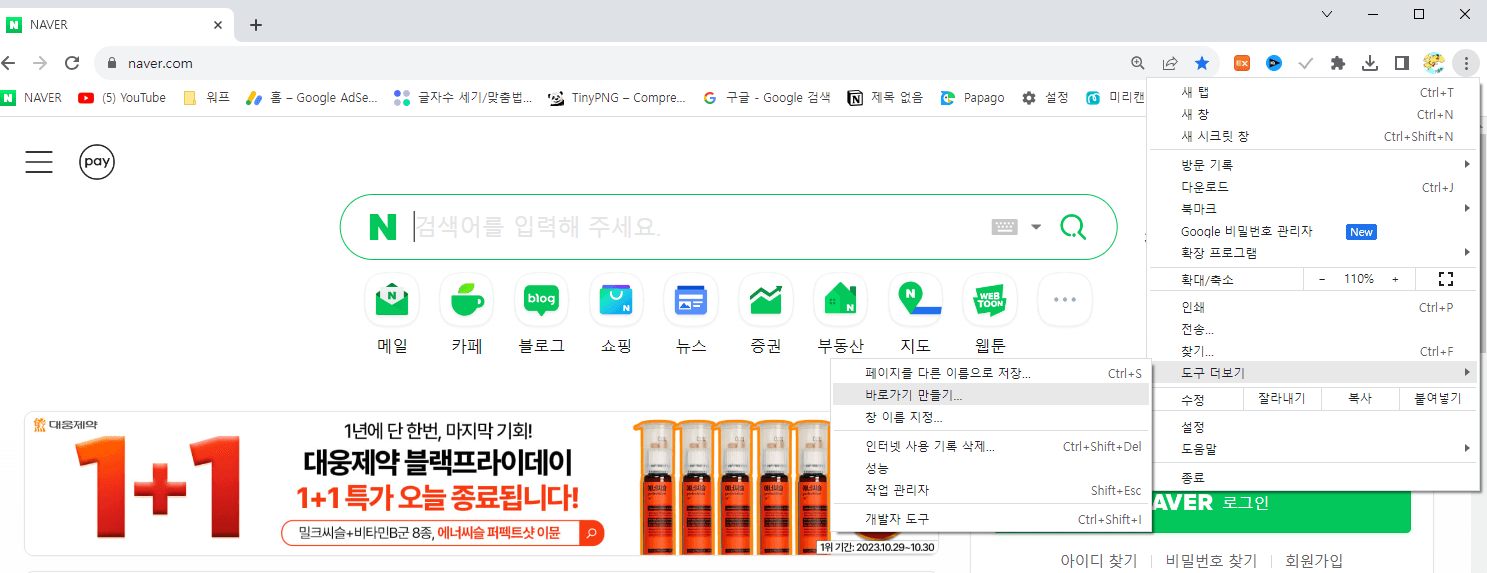Open the Downloads arrow icon in toolbar
Image resolution: width=1487 pixels, height=573 pixels.
(1370, 63)
